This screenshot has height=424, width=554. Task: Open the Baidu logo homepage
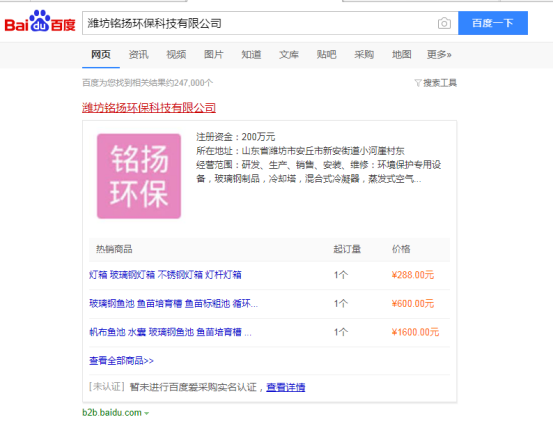[40, 21]
